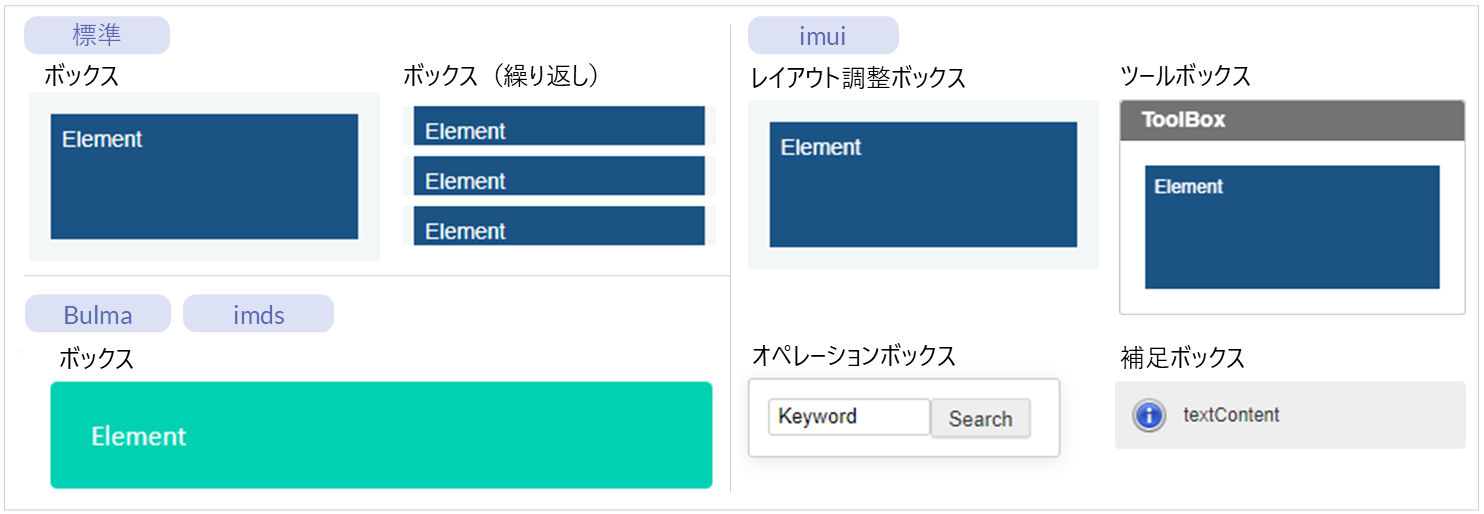Viewport: 1484px width, 514px height.
Task: Select the third repeated Element row
Action: [559, 226]
